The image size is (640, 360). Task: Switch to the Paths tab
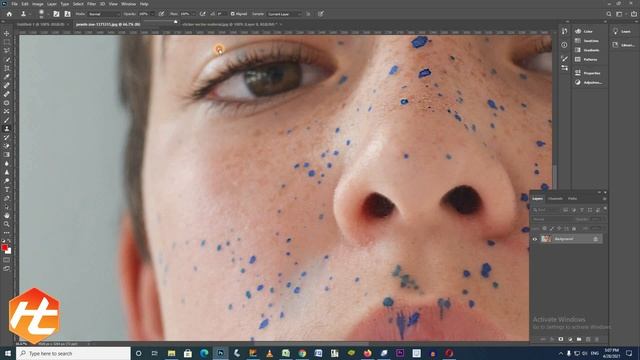tap(573, 199)
